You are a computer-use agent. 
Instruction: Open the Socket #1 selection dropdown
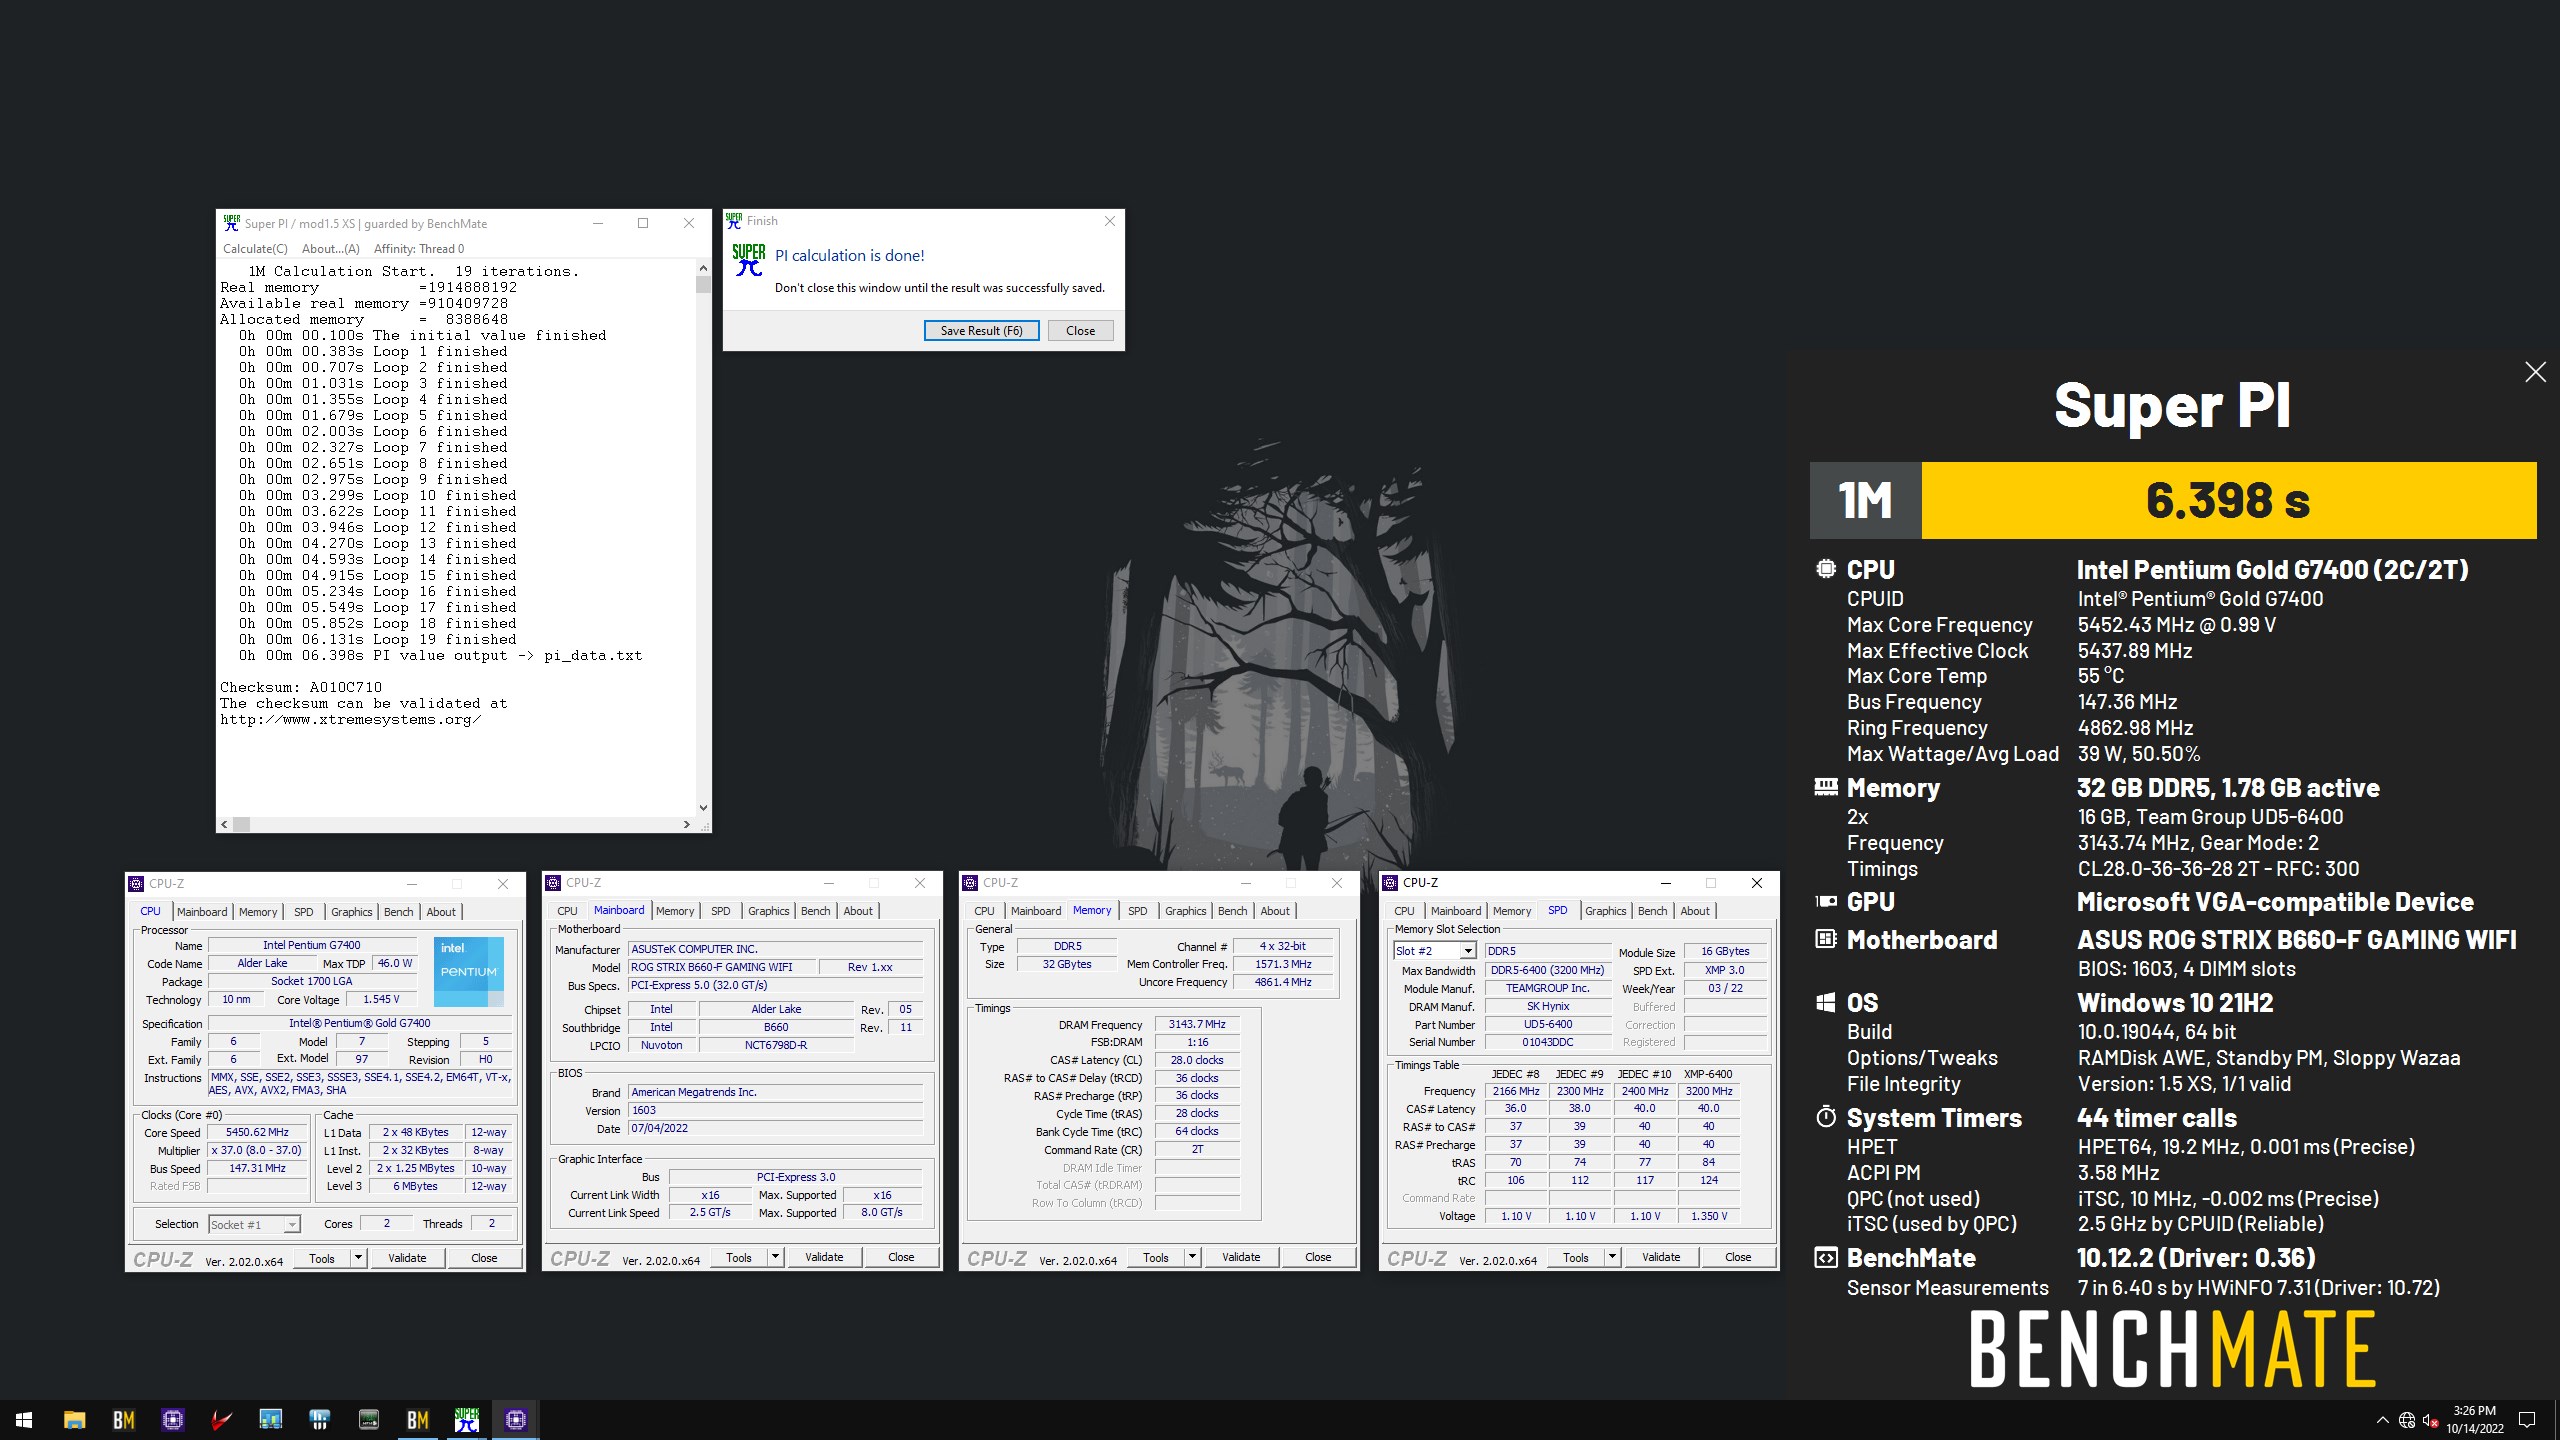[291, 1224]
